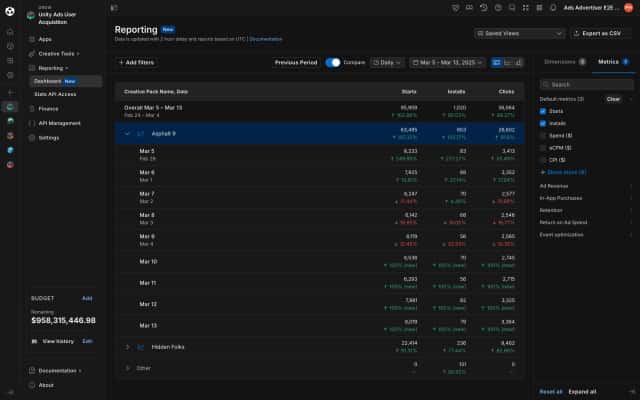The width and height of the screenshot is (640, 400).
Task: Expand the Other row
Action: [x=127, y=368]
